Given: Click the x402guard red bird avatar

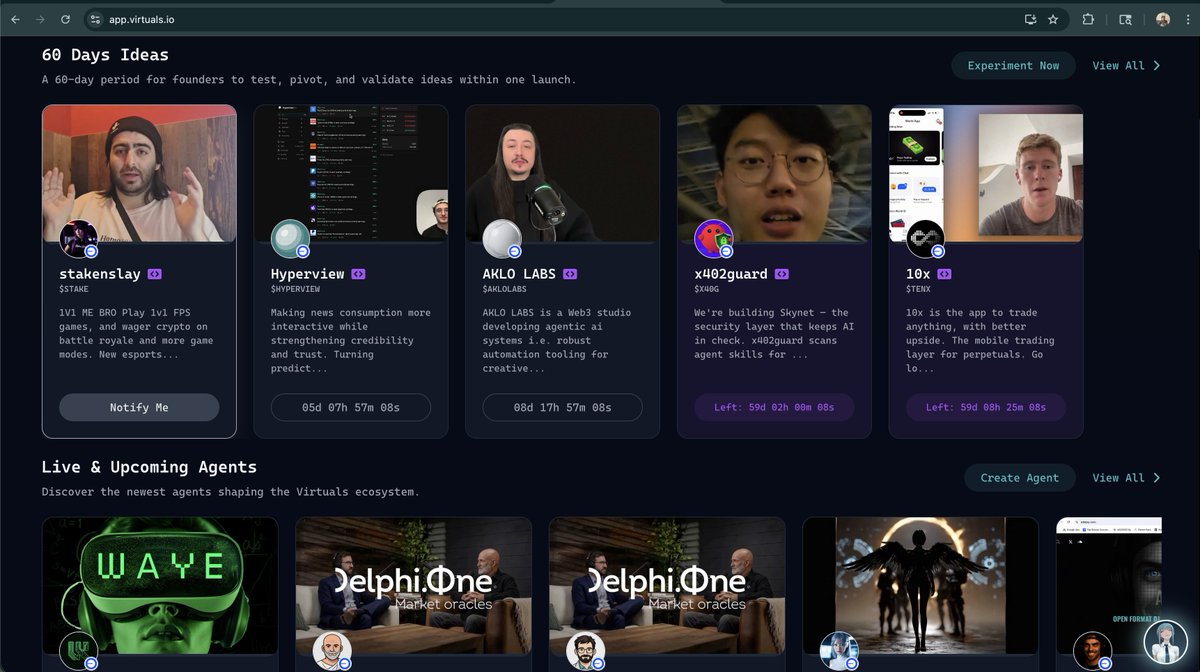Looking at the screenshot, I should (714, 239).
